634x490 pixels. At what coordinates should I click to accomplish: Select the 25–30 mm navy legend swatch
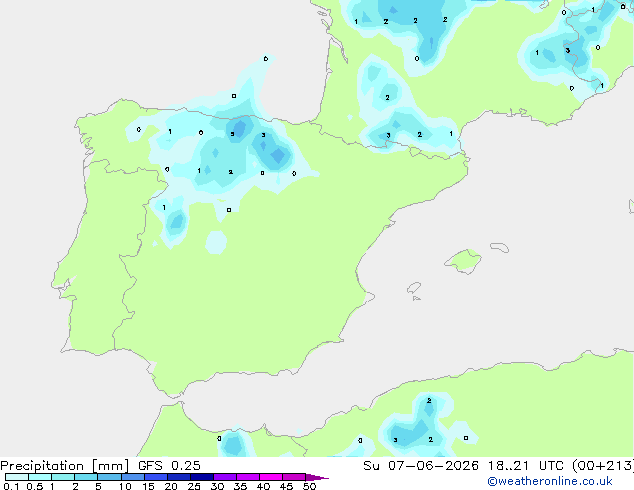coord(201,477)
